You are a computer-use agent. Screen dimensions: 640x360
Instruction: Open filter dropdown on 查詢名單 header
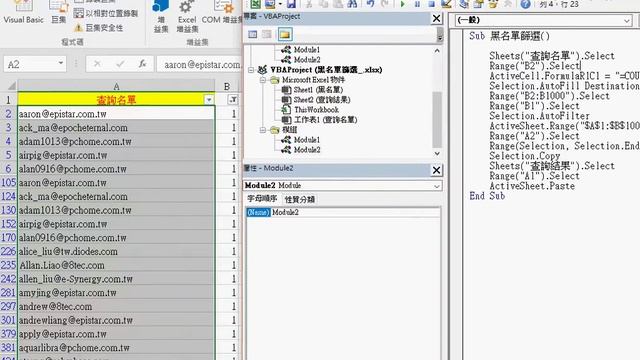click(x=209, y=100)
